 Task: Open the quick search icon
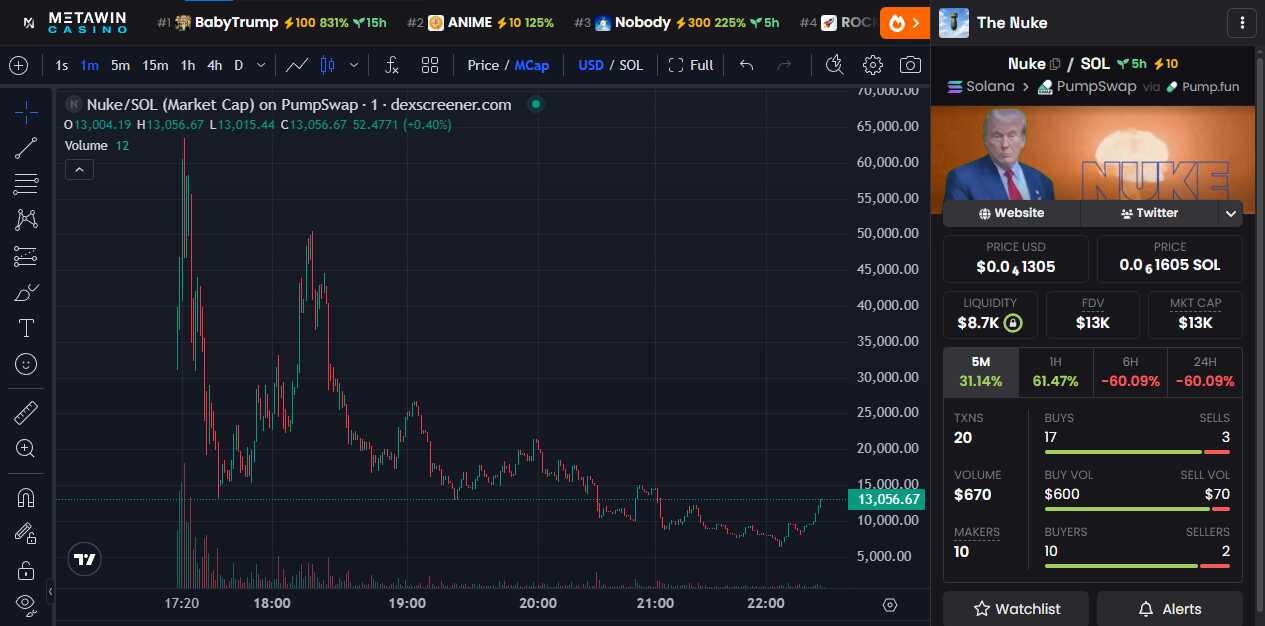[835, 65]
